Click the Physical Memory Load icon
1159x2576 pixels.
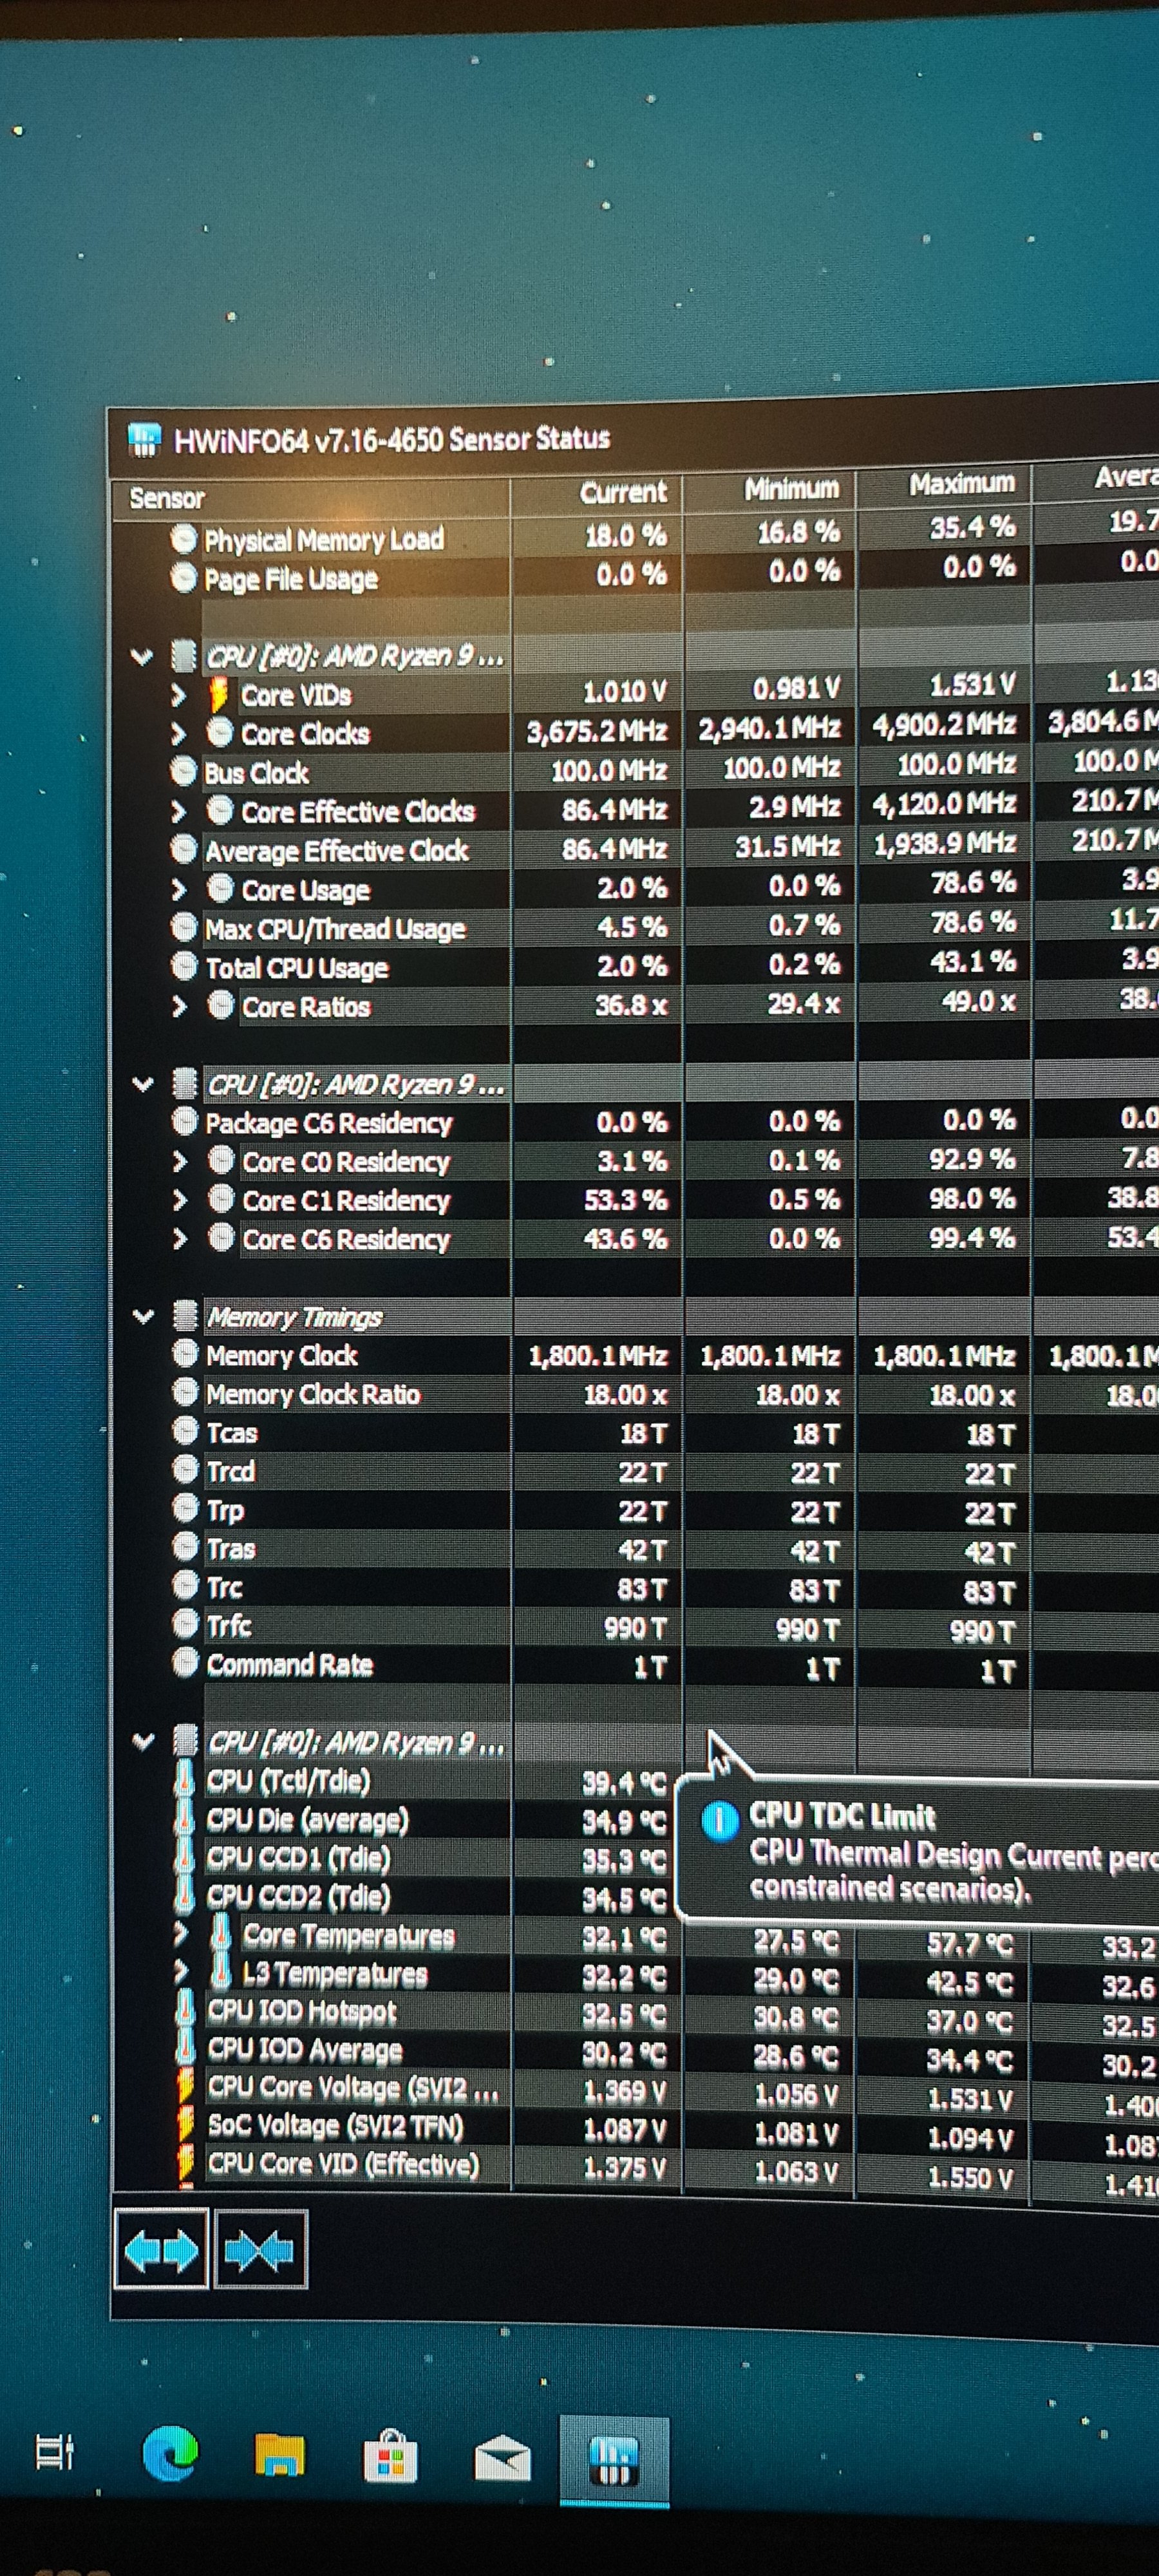(183, 539)
